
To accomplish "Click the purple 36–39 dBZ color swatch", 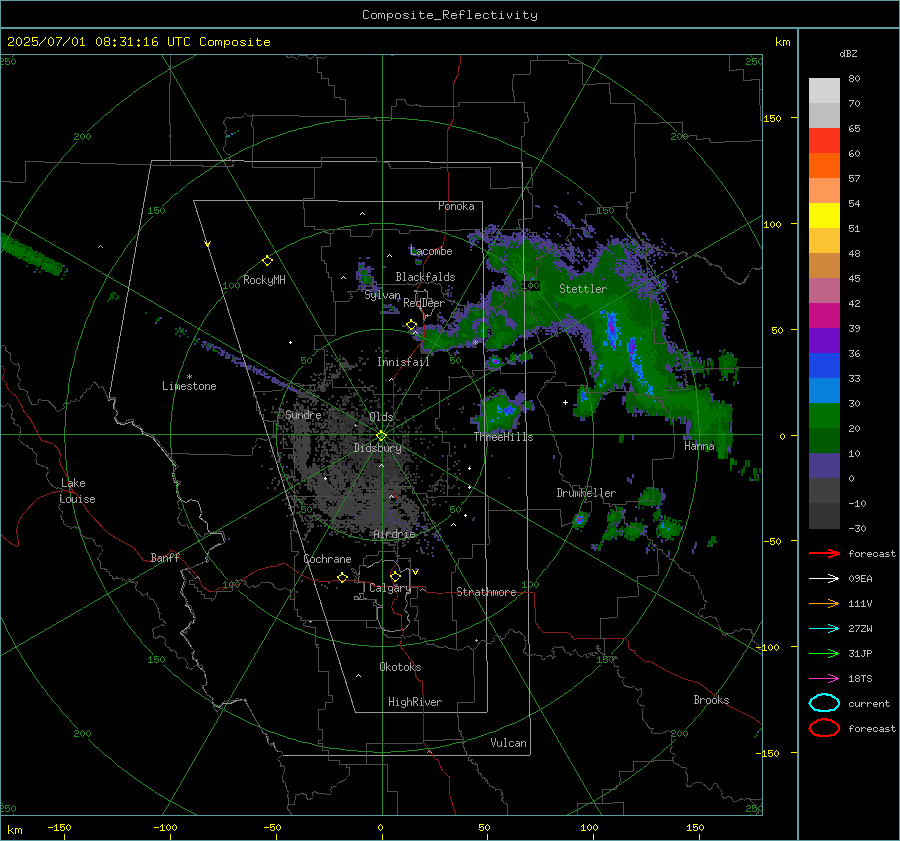I will [824, 341].
